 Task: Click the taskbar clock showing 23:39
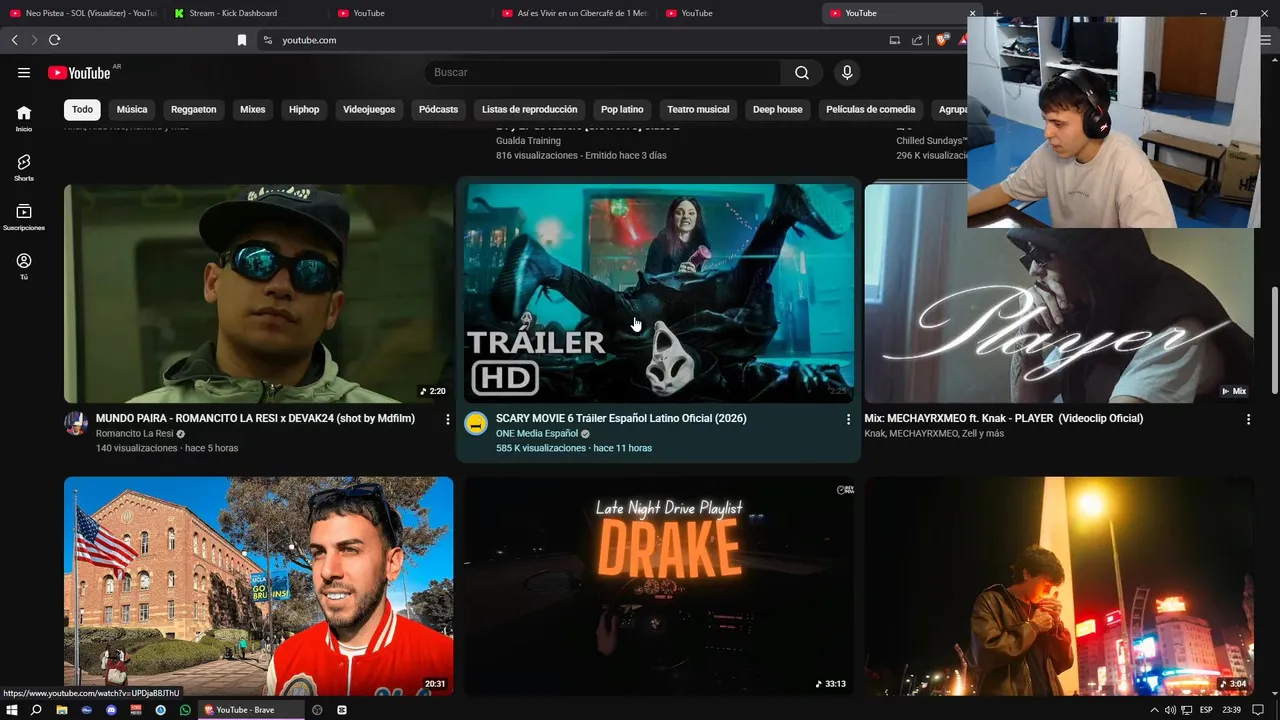1231,710
